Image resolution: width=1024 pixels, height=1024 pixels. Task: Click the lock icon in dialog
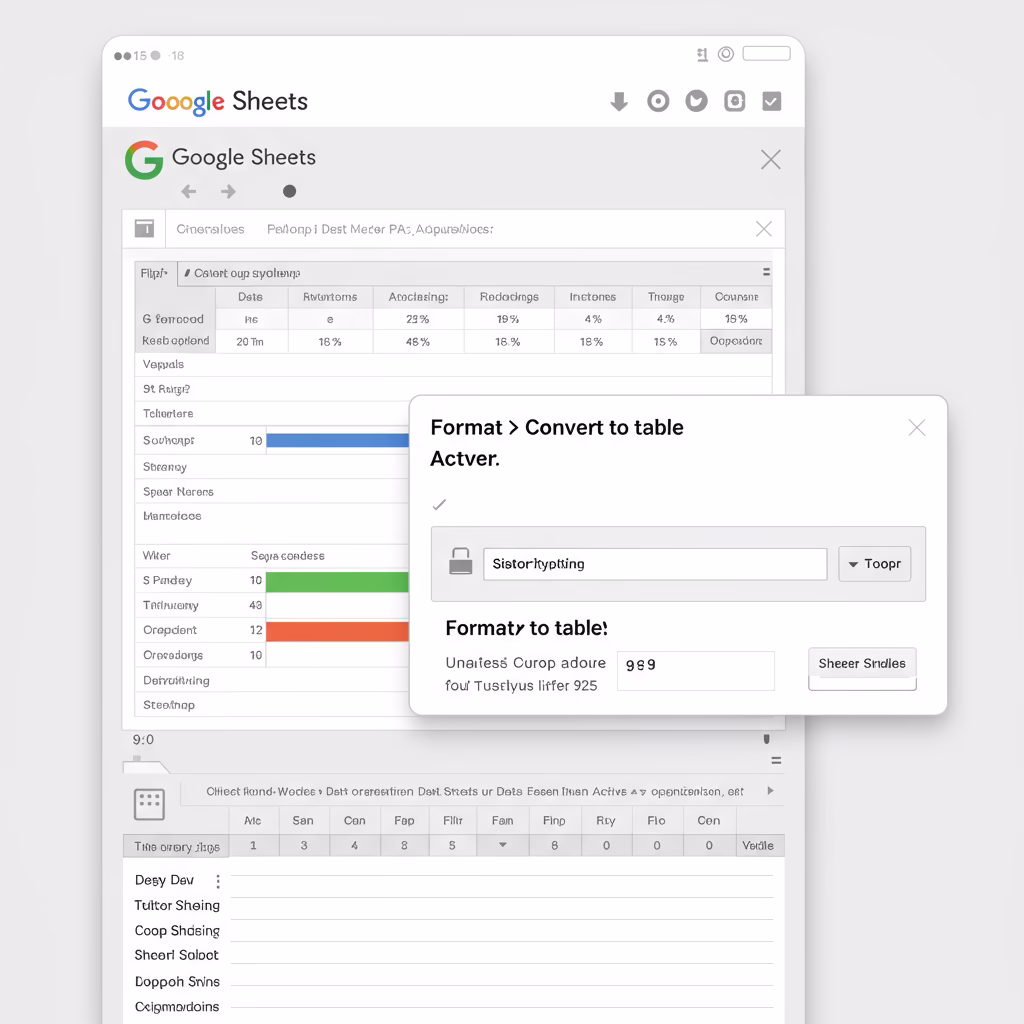[460, 562]
